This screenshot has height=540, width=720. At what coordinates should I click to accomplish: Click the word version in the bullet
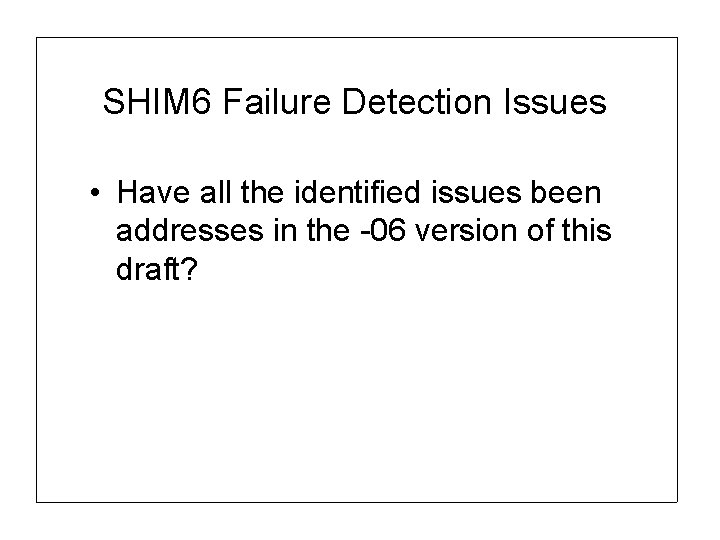pyautogui.click(x=466, y=230)
